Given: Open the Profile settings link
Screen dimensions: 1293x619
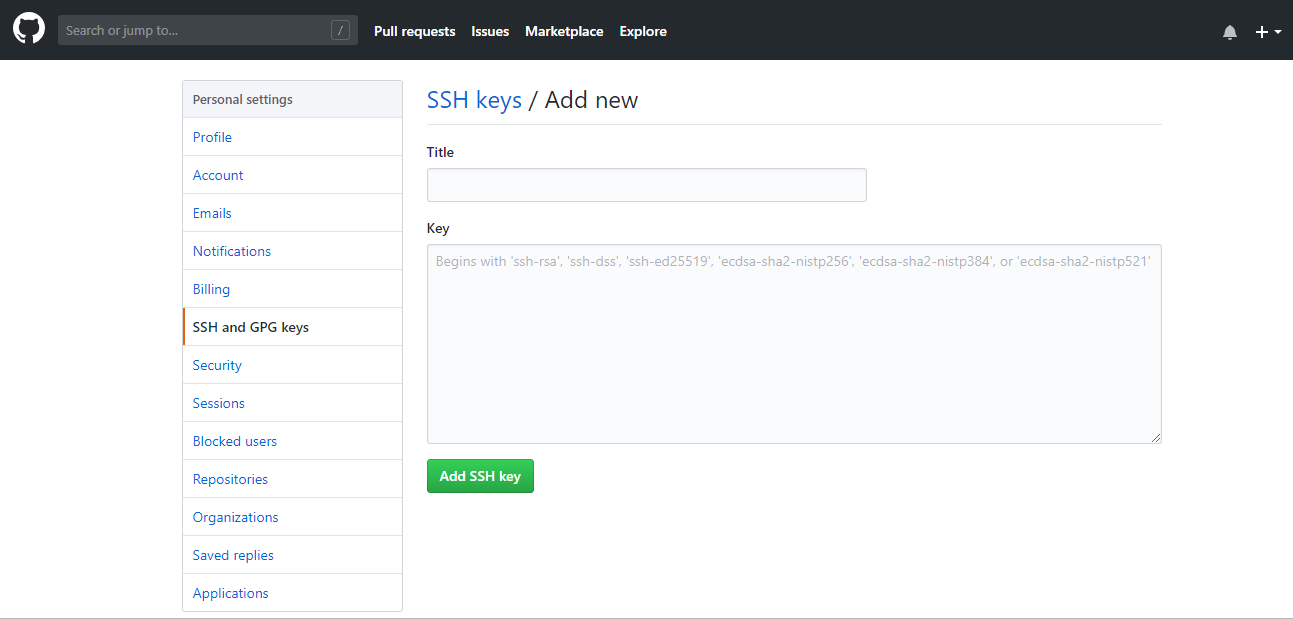Looking at the screenshot, I should tap(212, 137).
